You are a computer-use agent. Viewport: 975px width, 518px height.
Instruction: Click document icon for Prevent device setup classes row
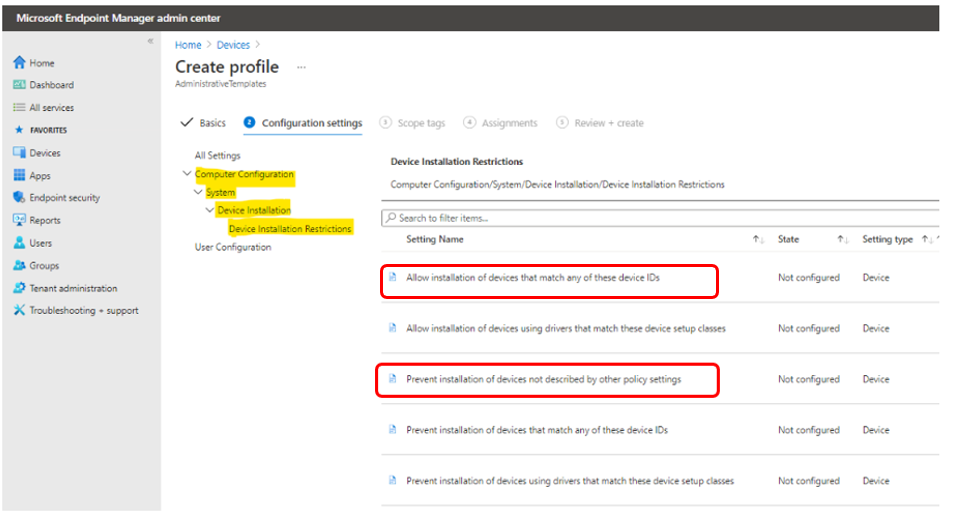pyautogui.click(x=392, y=480)
